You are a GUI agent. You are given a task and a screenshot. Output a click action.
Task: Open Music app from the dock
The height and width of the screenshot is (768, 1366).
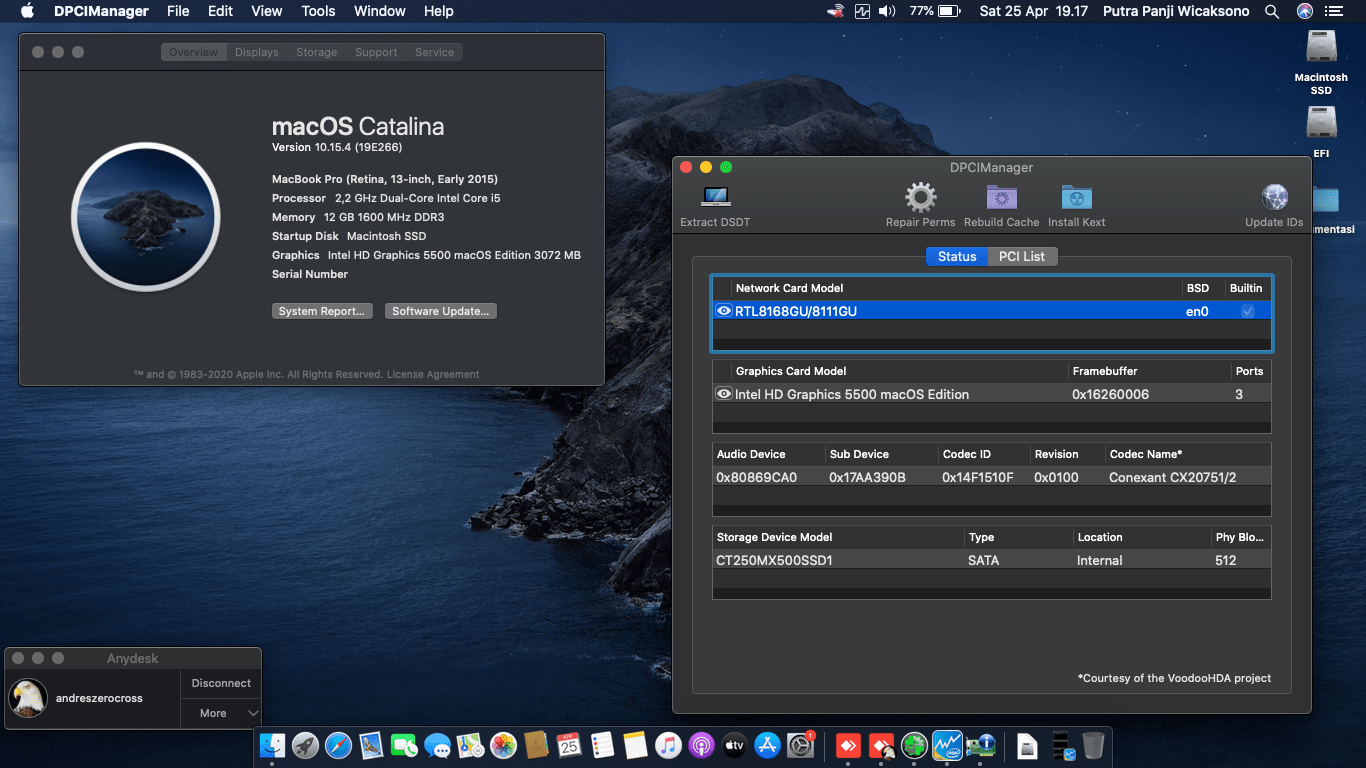pos(668,745)
